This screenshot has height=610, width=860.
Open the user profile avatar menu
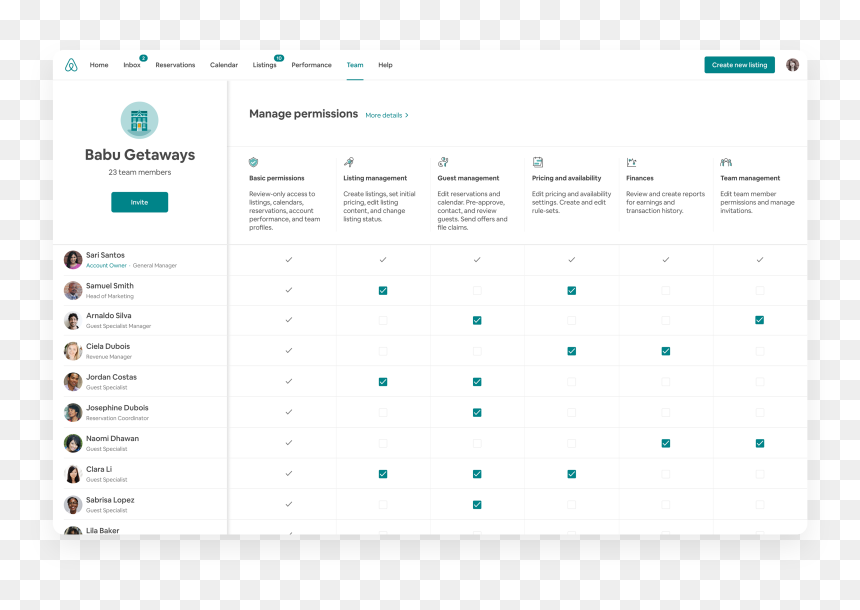[792, 65]
